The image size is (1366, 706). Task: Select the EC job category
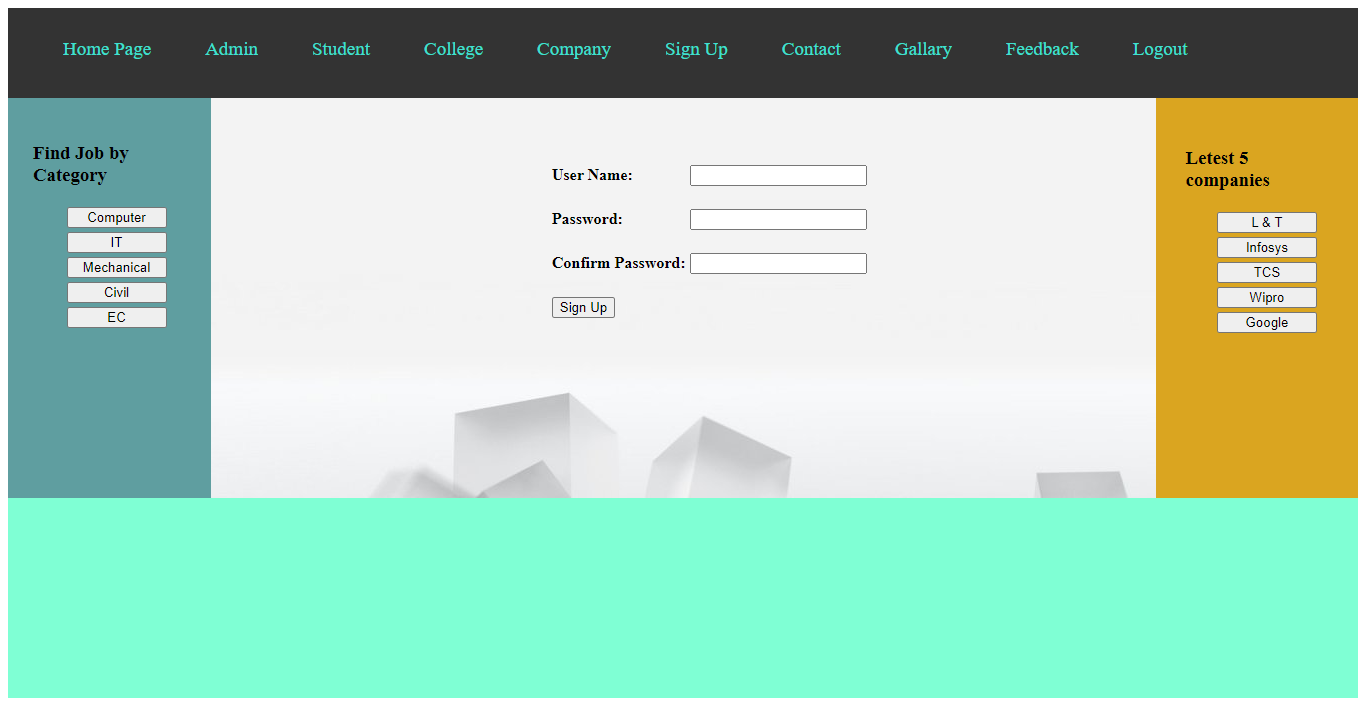tap(117, 317)
